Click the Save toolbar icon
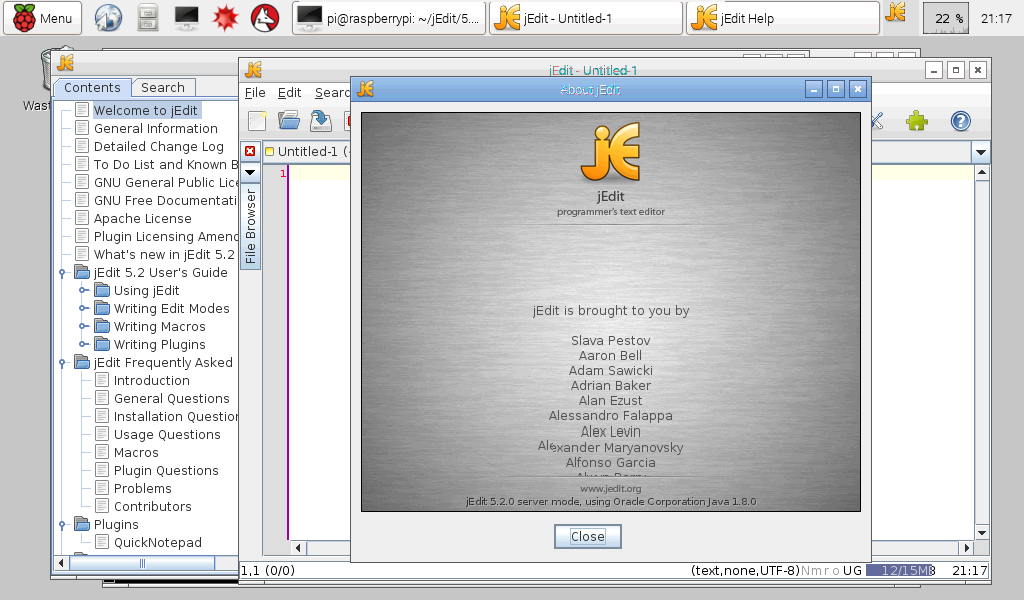 [x=321, y=121]
